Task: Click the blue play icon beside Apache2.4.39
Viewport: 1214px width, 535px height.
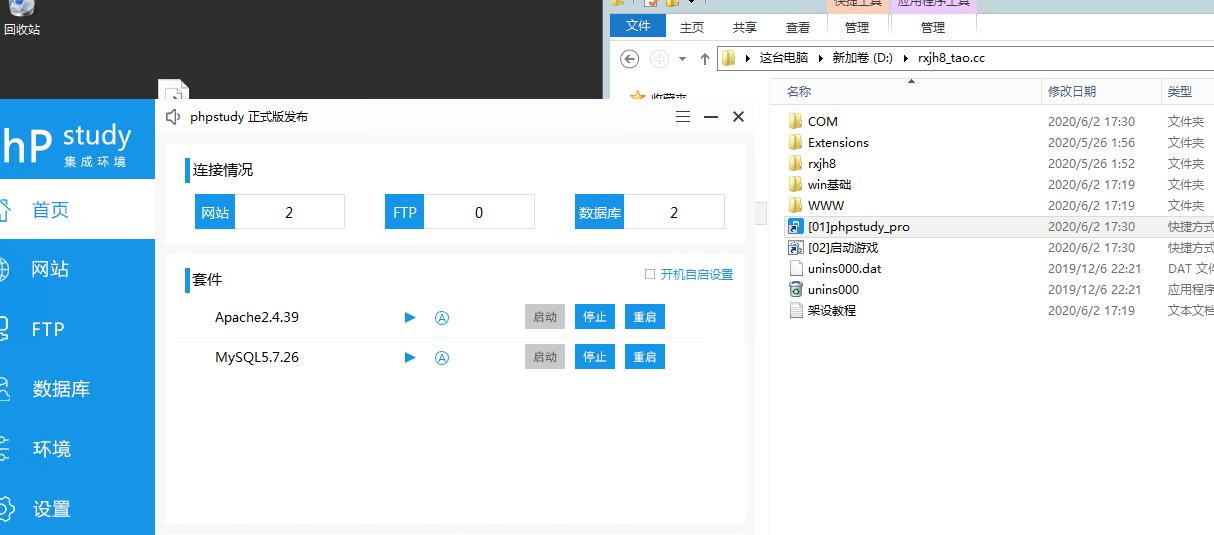Action: [410, 317]
